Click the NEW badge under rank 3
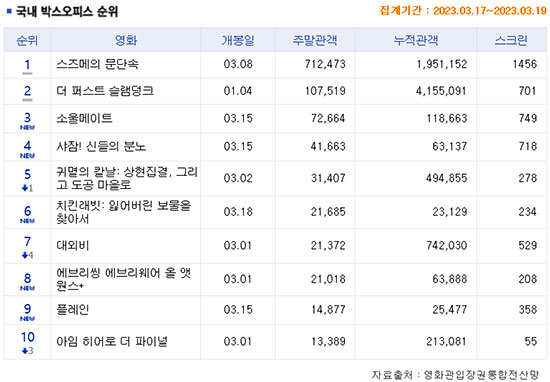 coord(27,127)
